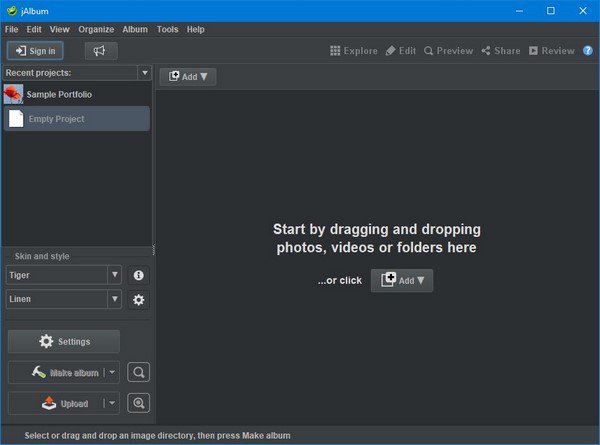Switch to Edit view
600x445 pixels.
pyautogui.click(x=401, y=51)
